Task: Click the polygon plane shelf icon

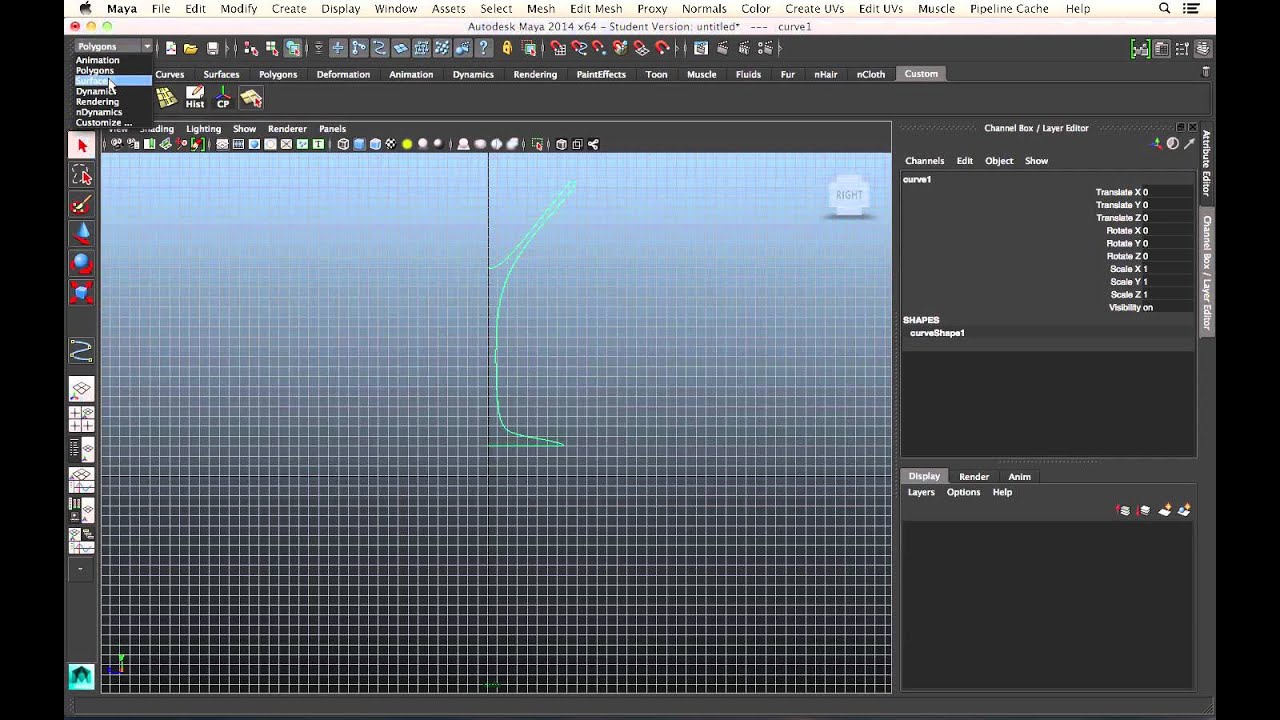Action: 166,97
